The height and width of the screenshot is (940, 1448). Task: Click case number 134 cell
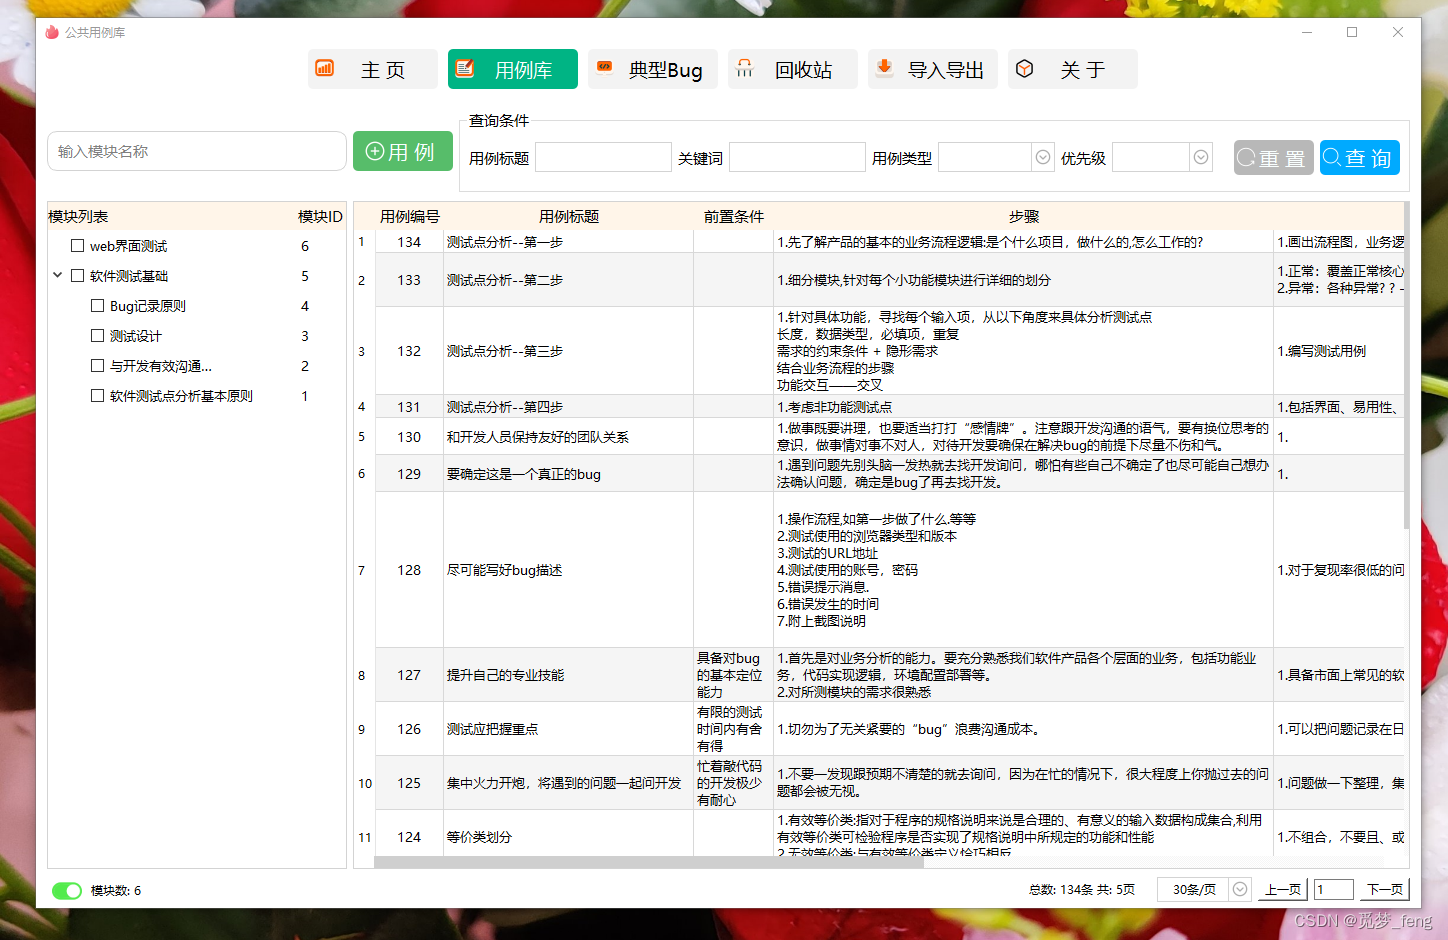[409, 242]
